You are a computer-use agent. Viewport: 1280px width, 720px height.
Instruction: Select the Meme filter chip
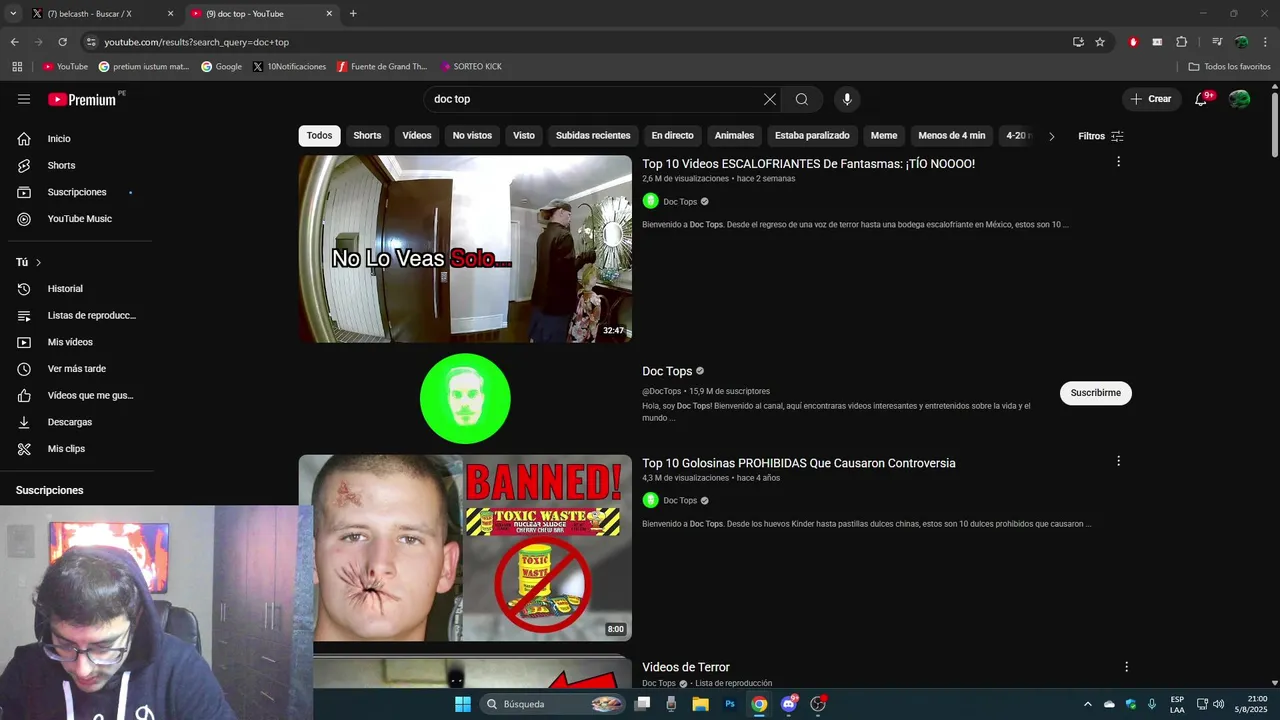(884, 136)
